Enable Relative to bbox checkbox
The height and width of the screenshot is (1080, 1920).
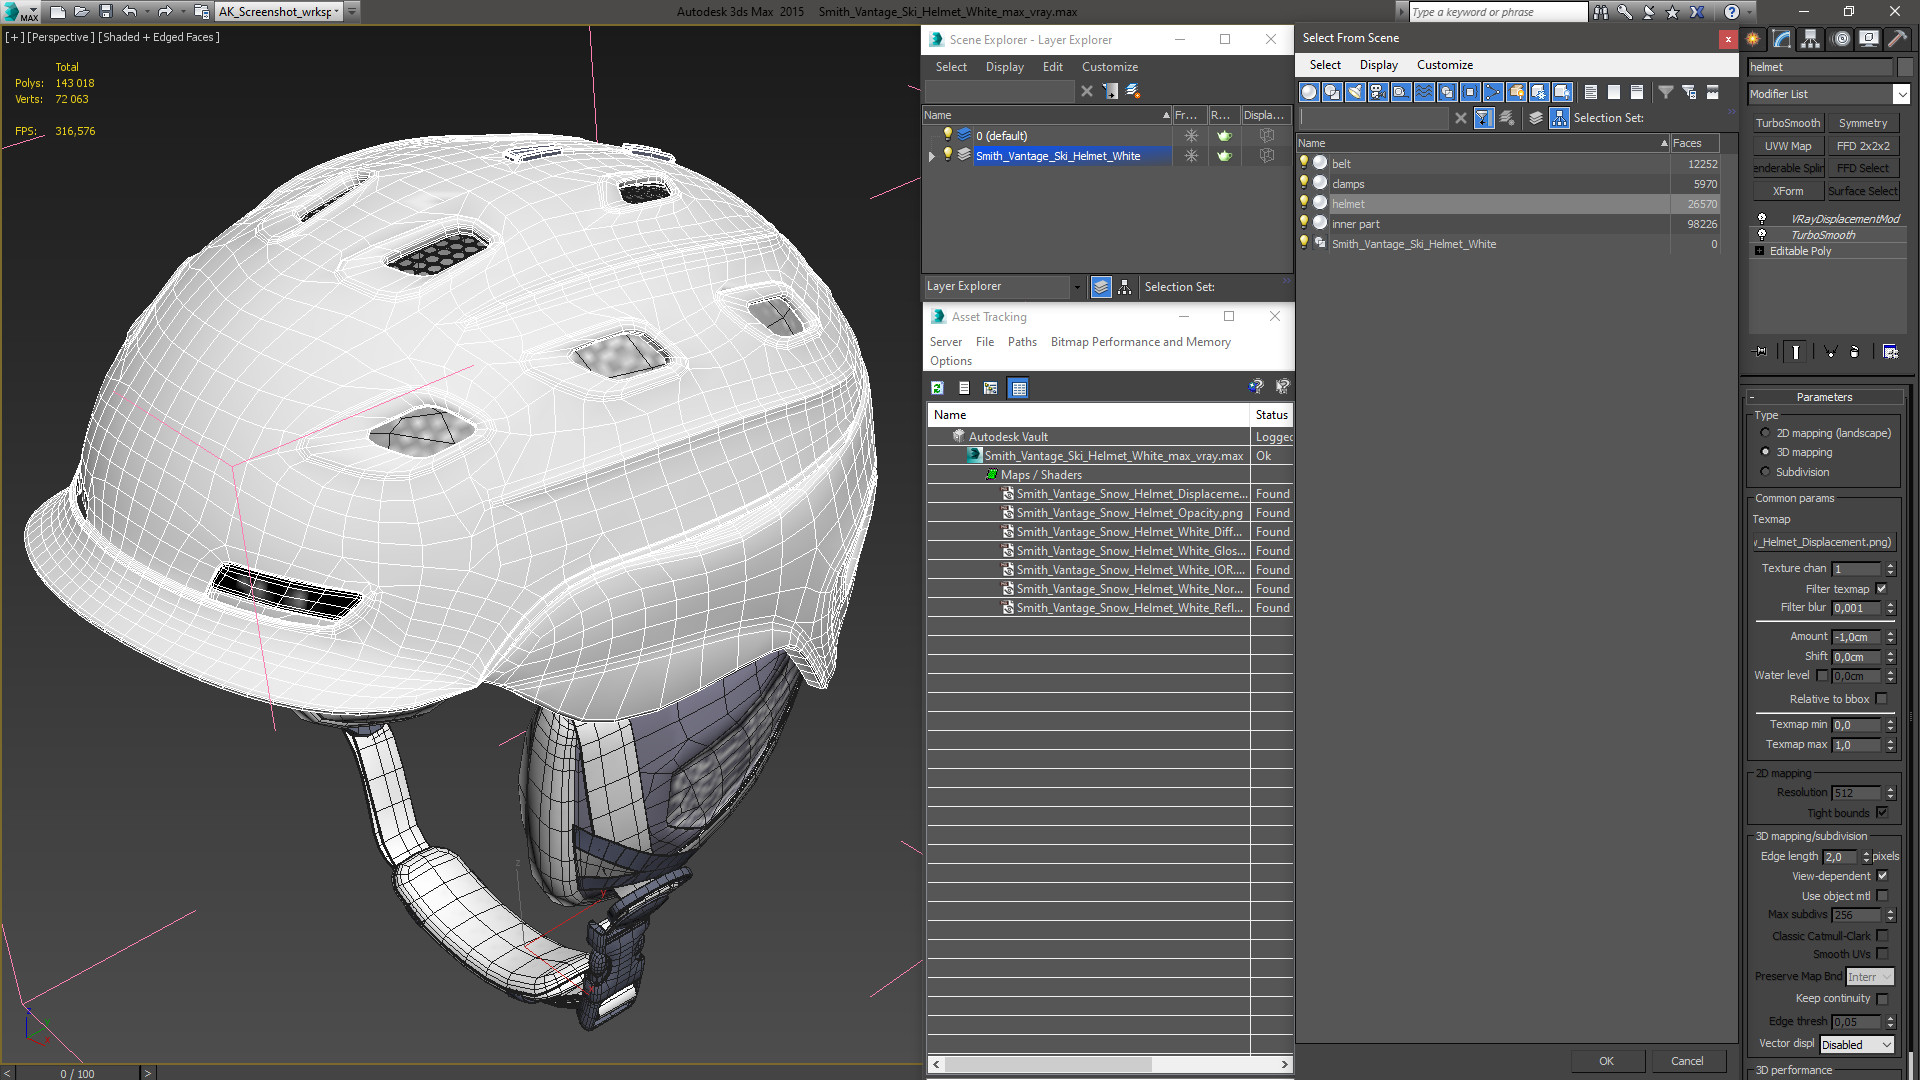[x=1882, y=699]
